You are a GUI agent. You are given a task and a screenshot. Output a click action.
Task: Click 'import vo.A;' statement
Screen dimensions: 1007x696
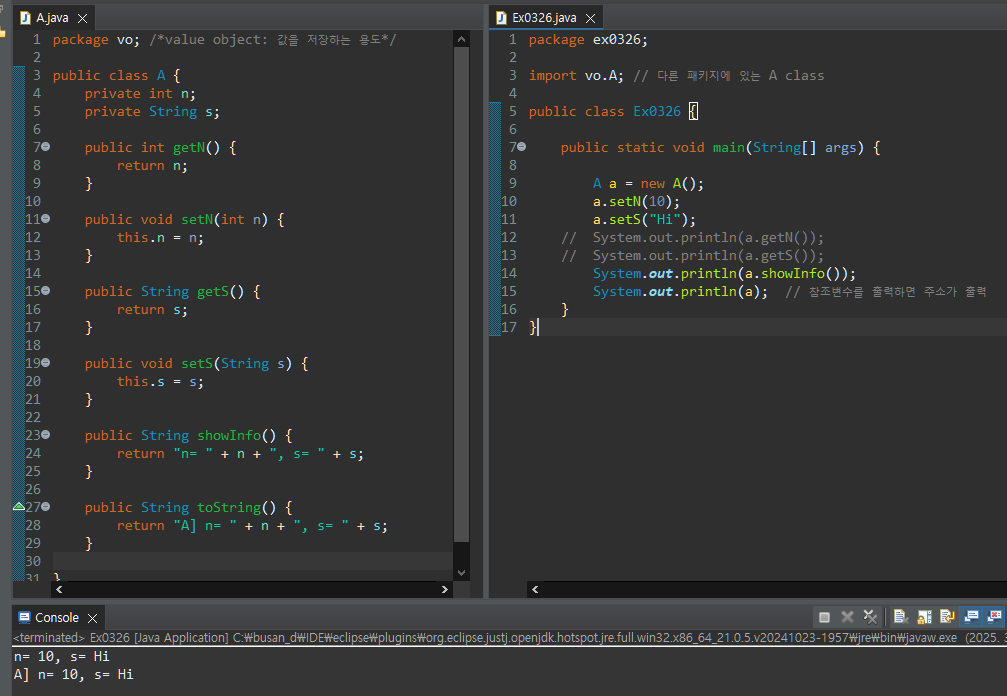[x=576, y=76]
